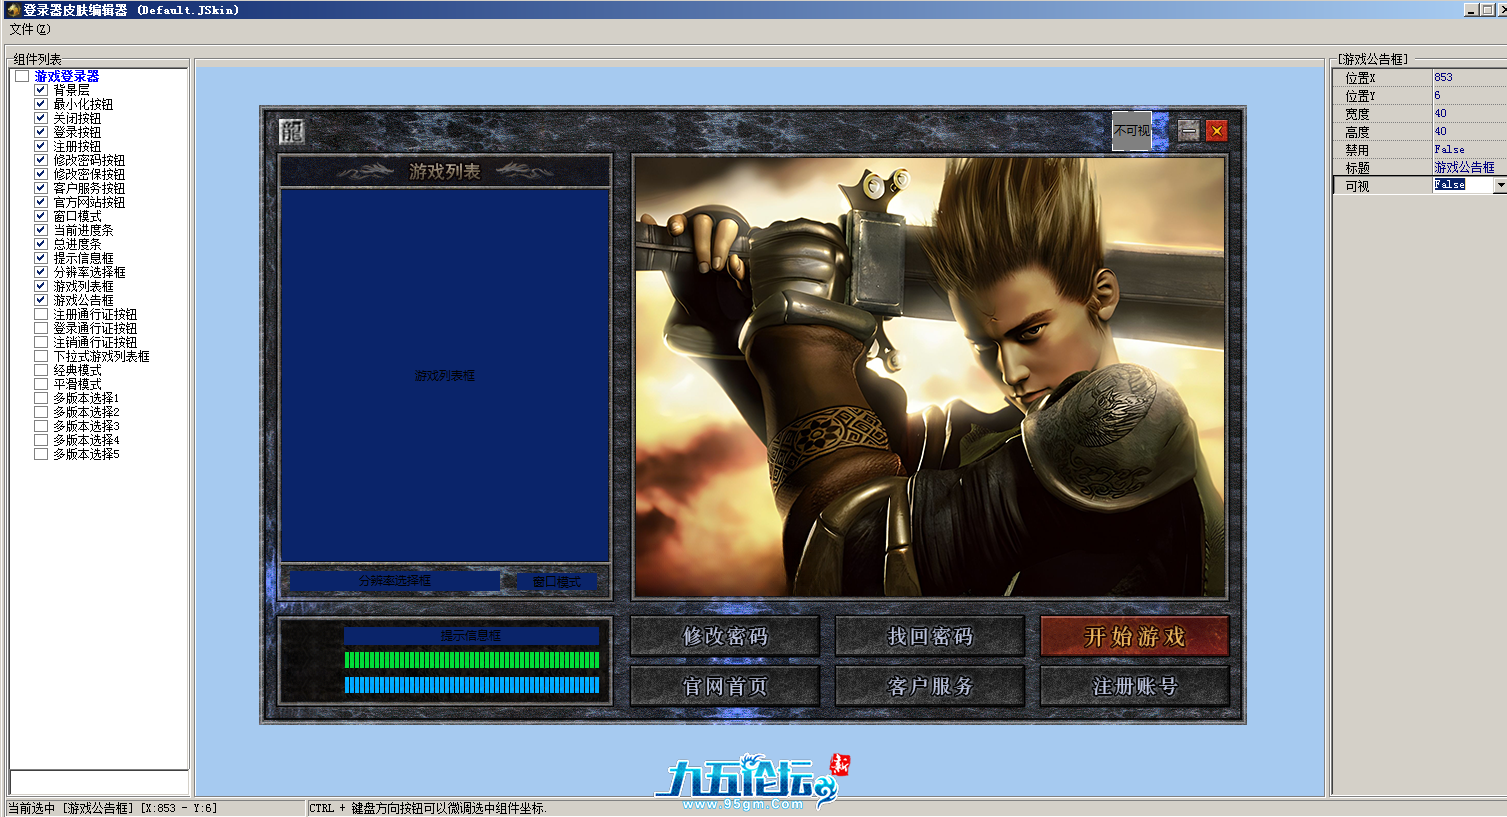Click the 分辨率选择框 resolution selector
The image size is (1507, 817).
pyautogui.click(x=394, y=581)
